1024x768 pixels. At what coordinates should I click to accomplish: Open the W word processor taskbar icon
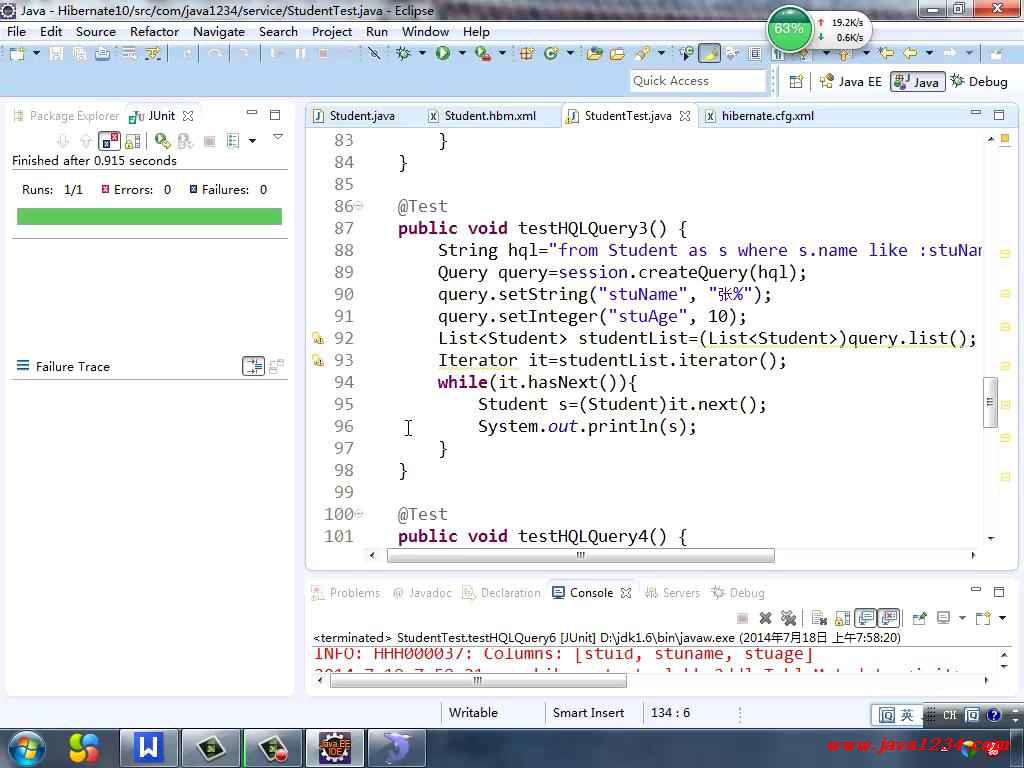click(x=148, y=747)
